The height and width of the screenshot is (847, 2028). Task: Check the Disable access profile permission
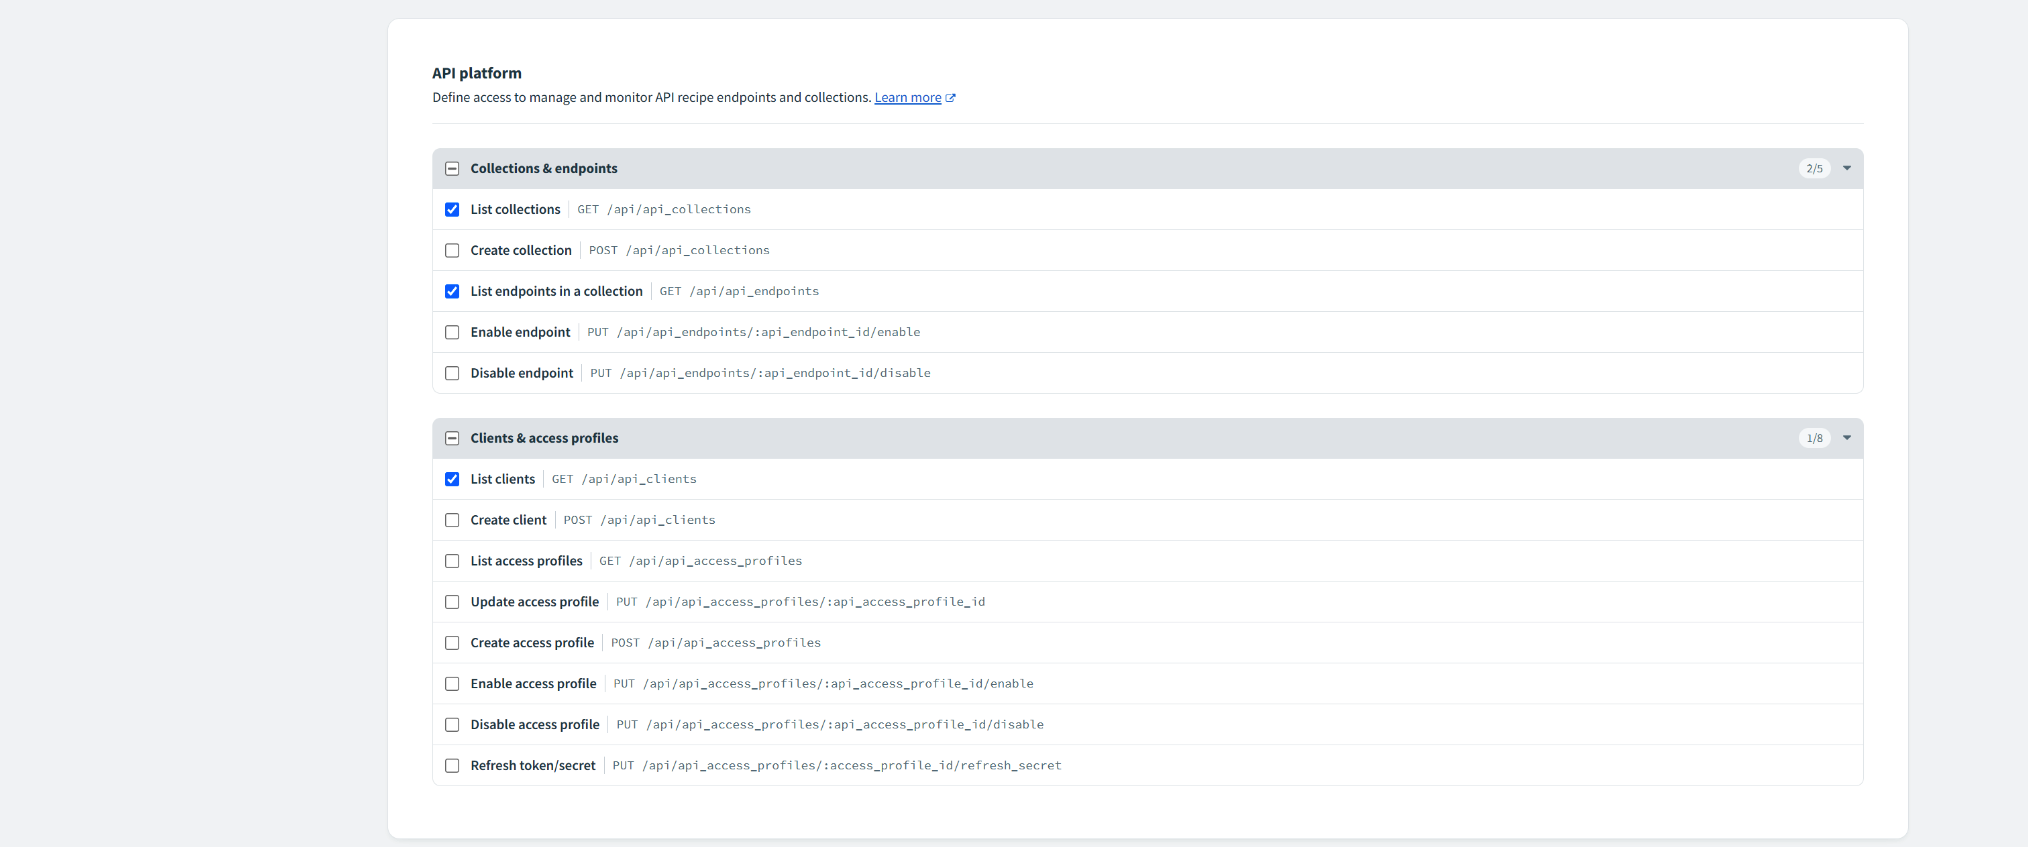(x=452, y=725)
